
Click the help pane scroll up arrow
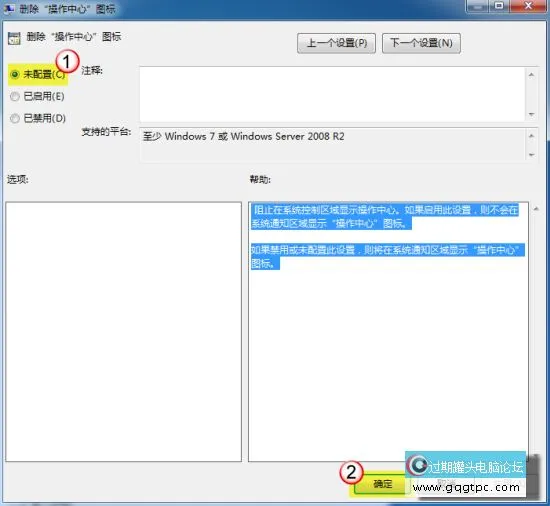coord(536,209)
